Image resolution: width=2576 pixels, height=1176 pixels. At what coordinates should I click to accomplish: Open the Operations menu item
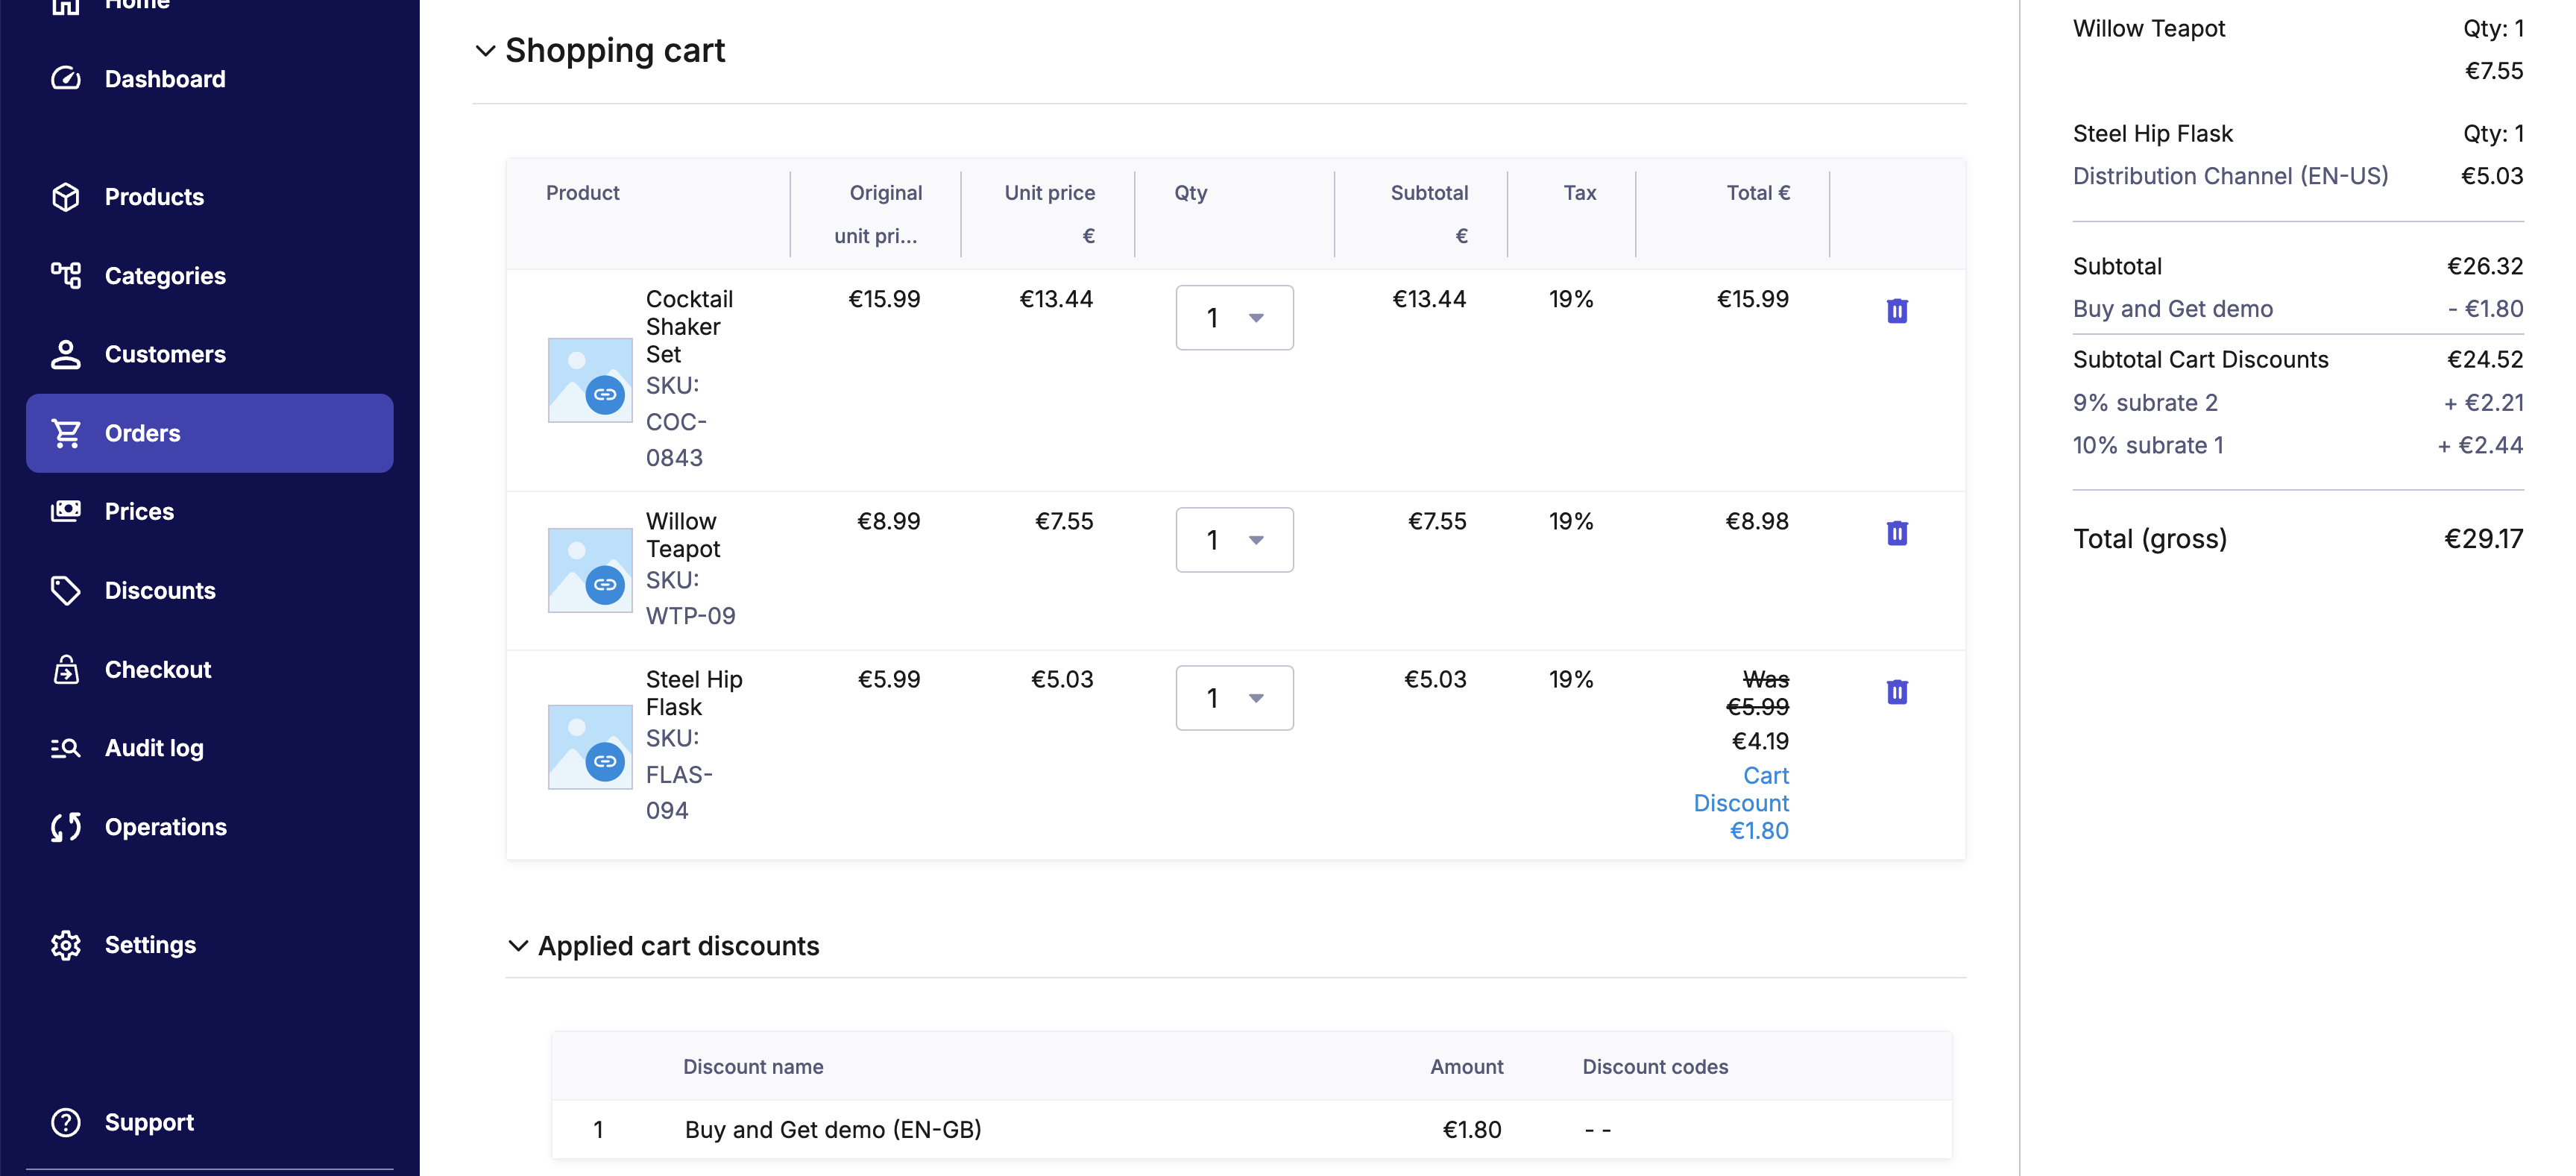[166, 827]
